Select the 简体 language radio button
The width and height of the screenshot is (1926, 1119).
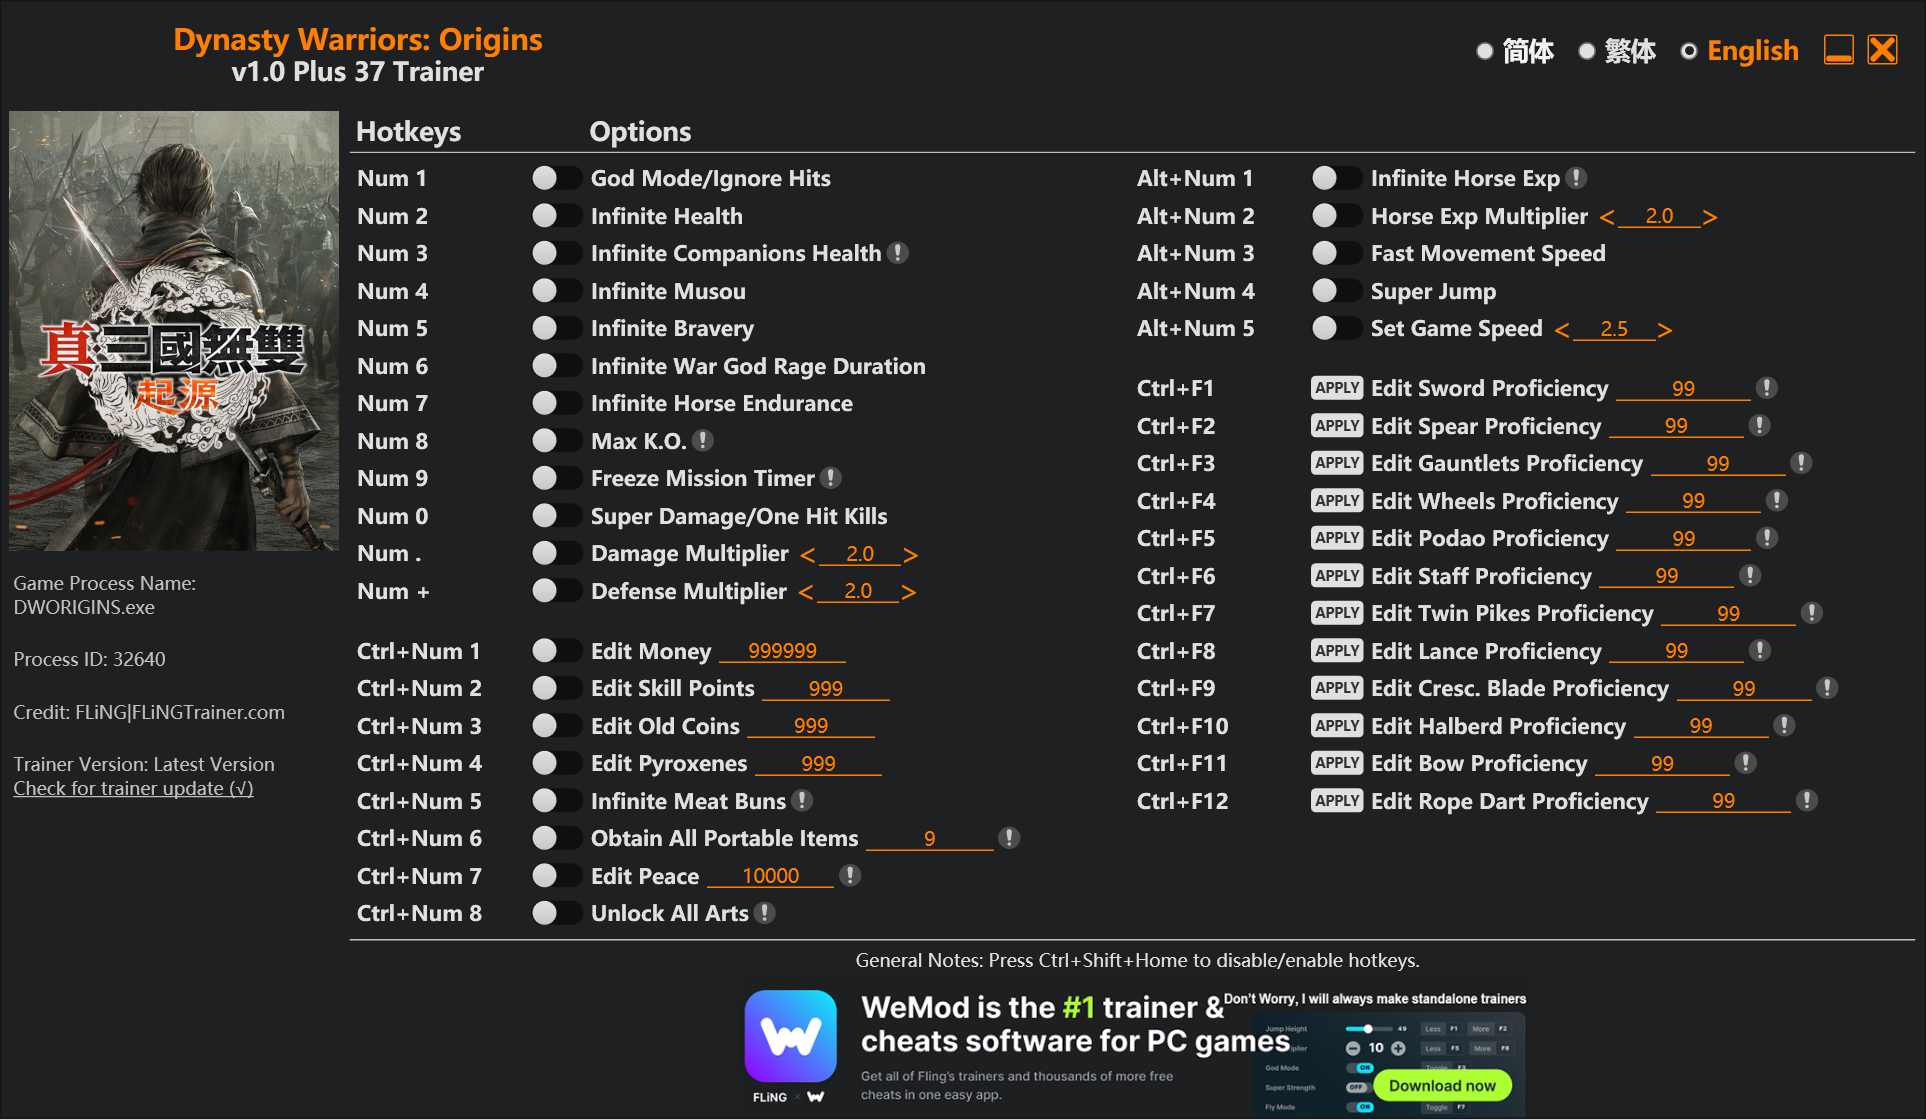pos(1485,51)
